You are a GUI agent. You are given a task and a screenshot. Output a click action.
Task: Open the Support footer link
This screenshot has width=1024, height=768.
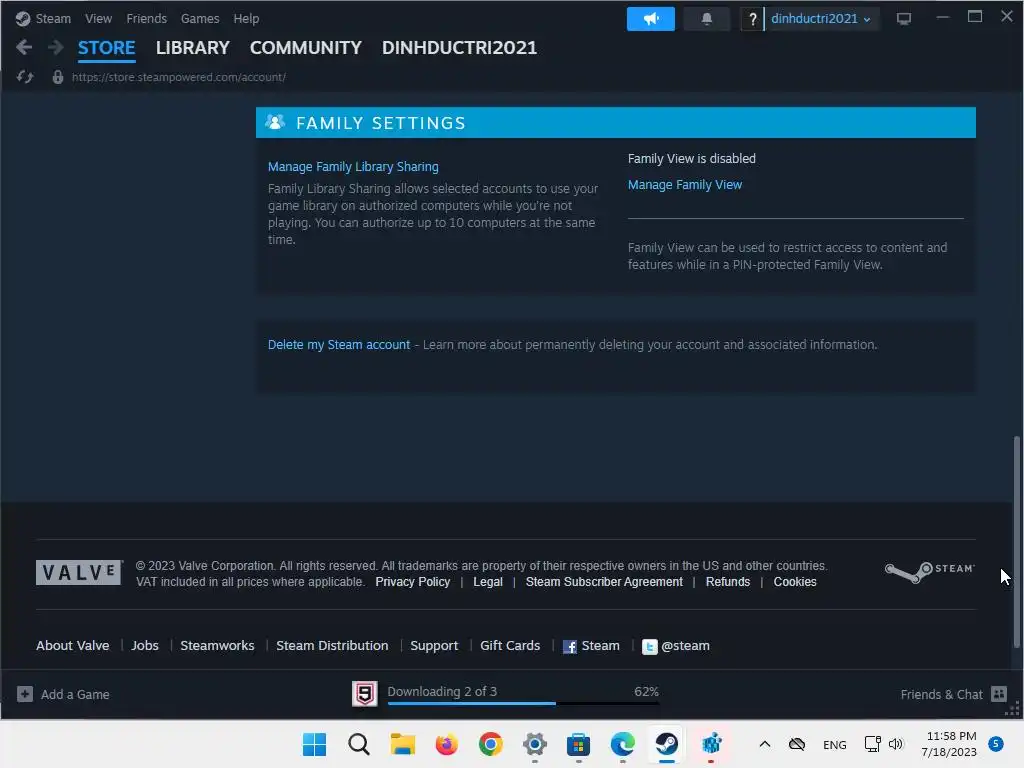tap(434, 645)
